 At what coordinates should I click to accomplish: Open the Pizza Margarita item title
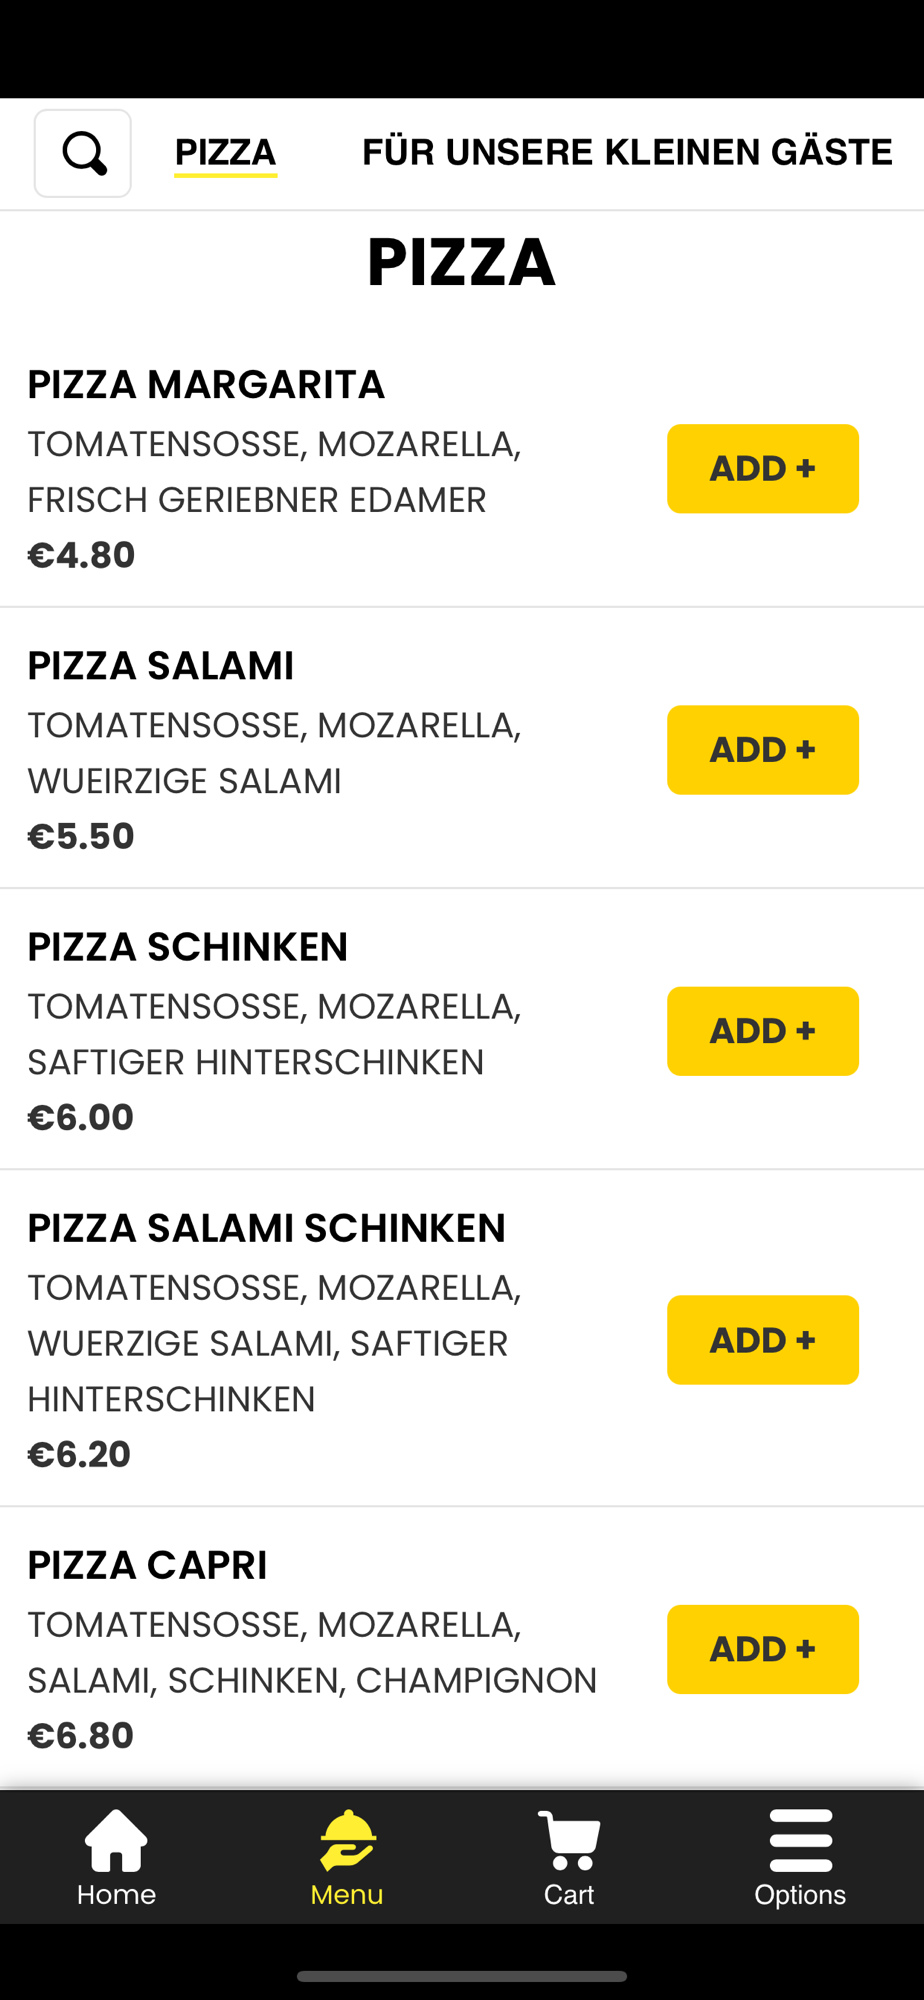(206, 385)
